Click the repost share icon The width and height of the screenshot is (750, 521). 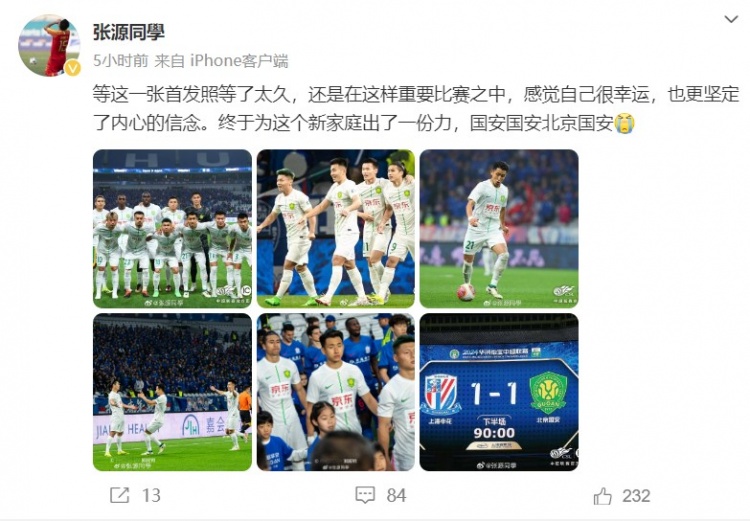(120, 495)
